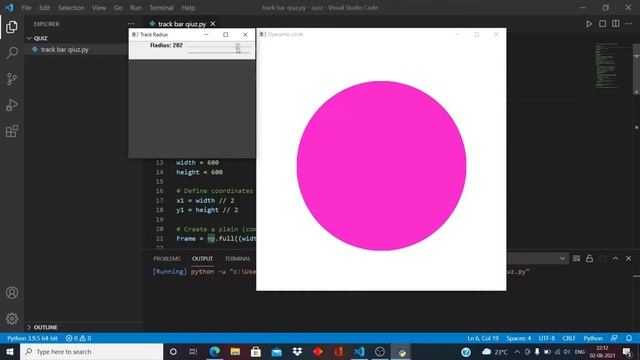Open Help menu

tap(188, 8)
